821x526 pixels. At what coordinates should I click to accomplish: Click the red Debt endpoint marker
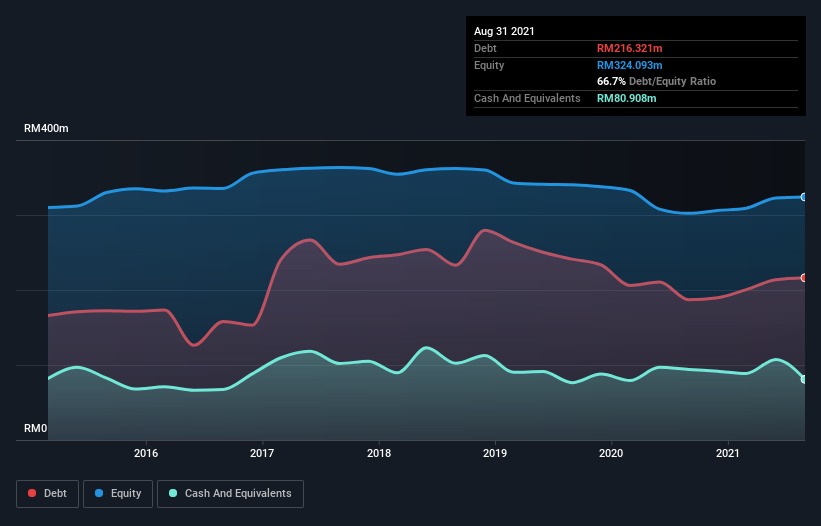tap(804, 278)
